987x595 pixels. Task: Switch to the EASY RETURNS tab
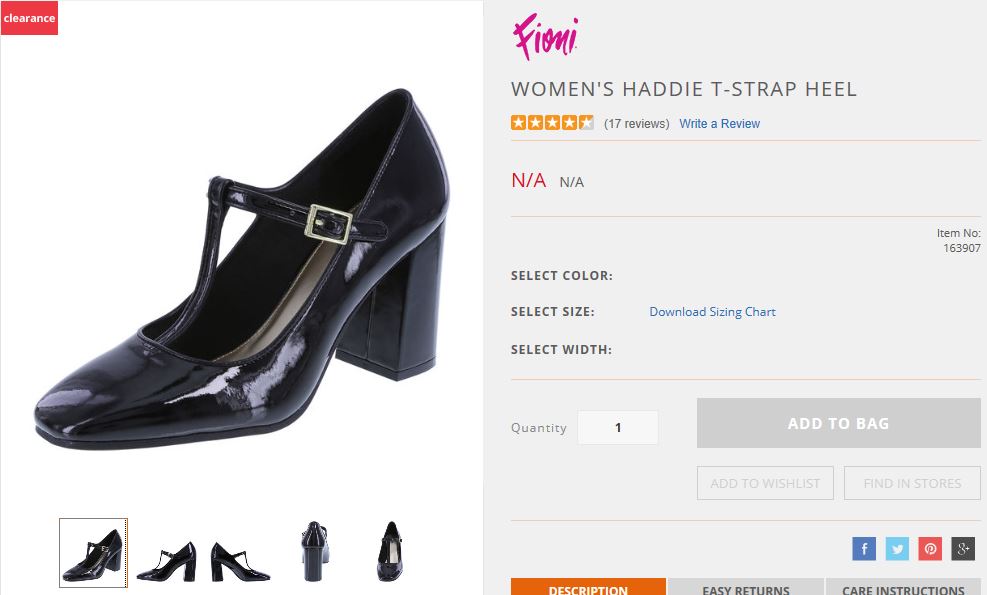coord(745,588)
